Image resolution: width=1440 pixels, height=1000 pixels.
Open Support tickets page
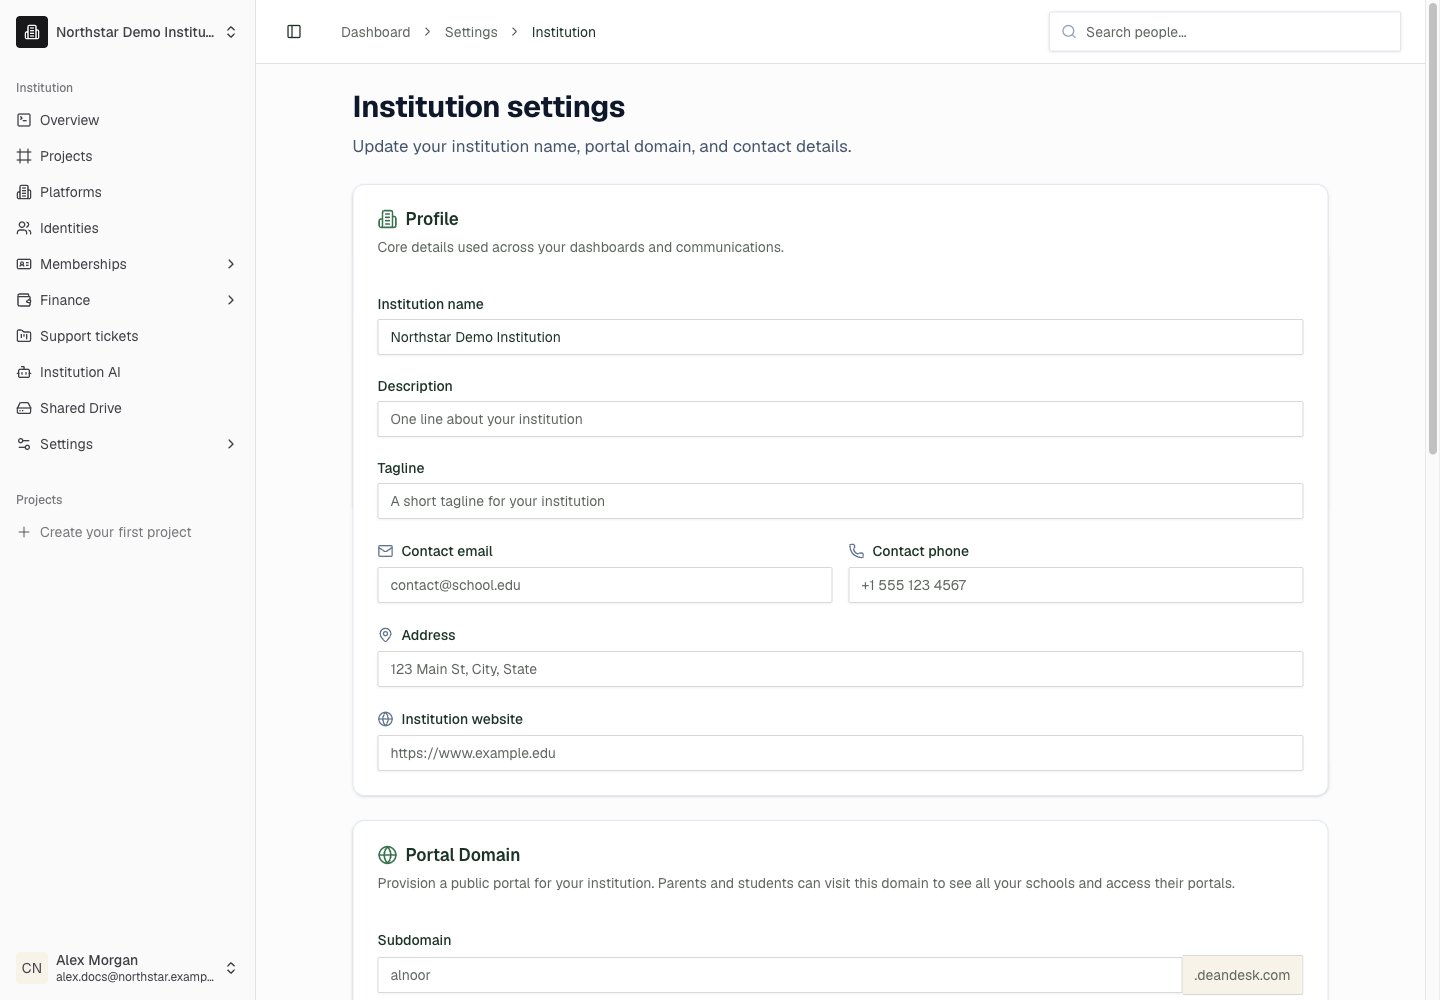click(x=128, y=336)
